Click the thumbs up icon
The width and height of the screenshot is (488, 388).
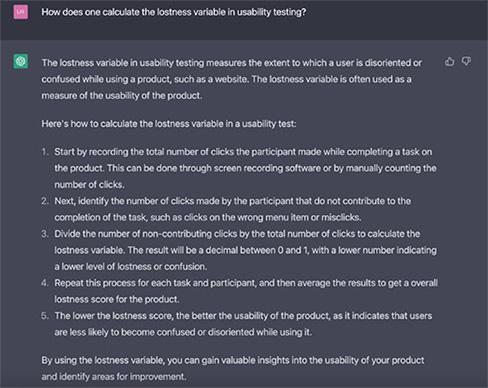[x=449, y=62]
